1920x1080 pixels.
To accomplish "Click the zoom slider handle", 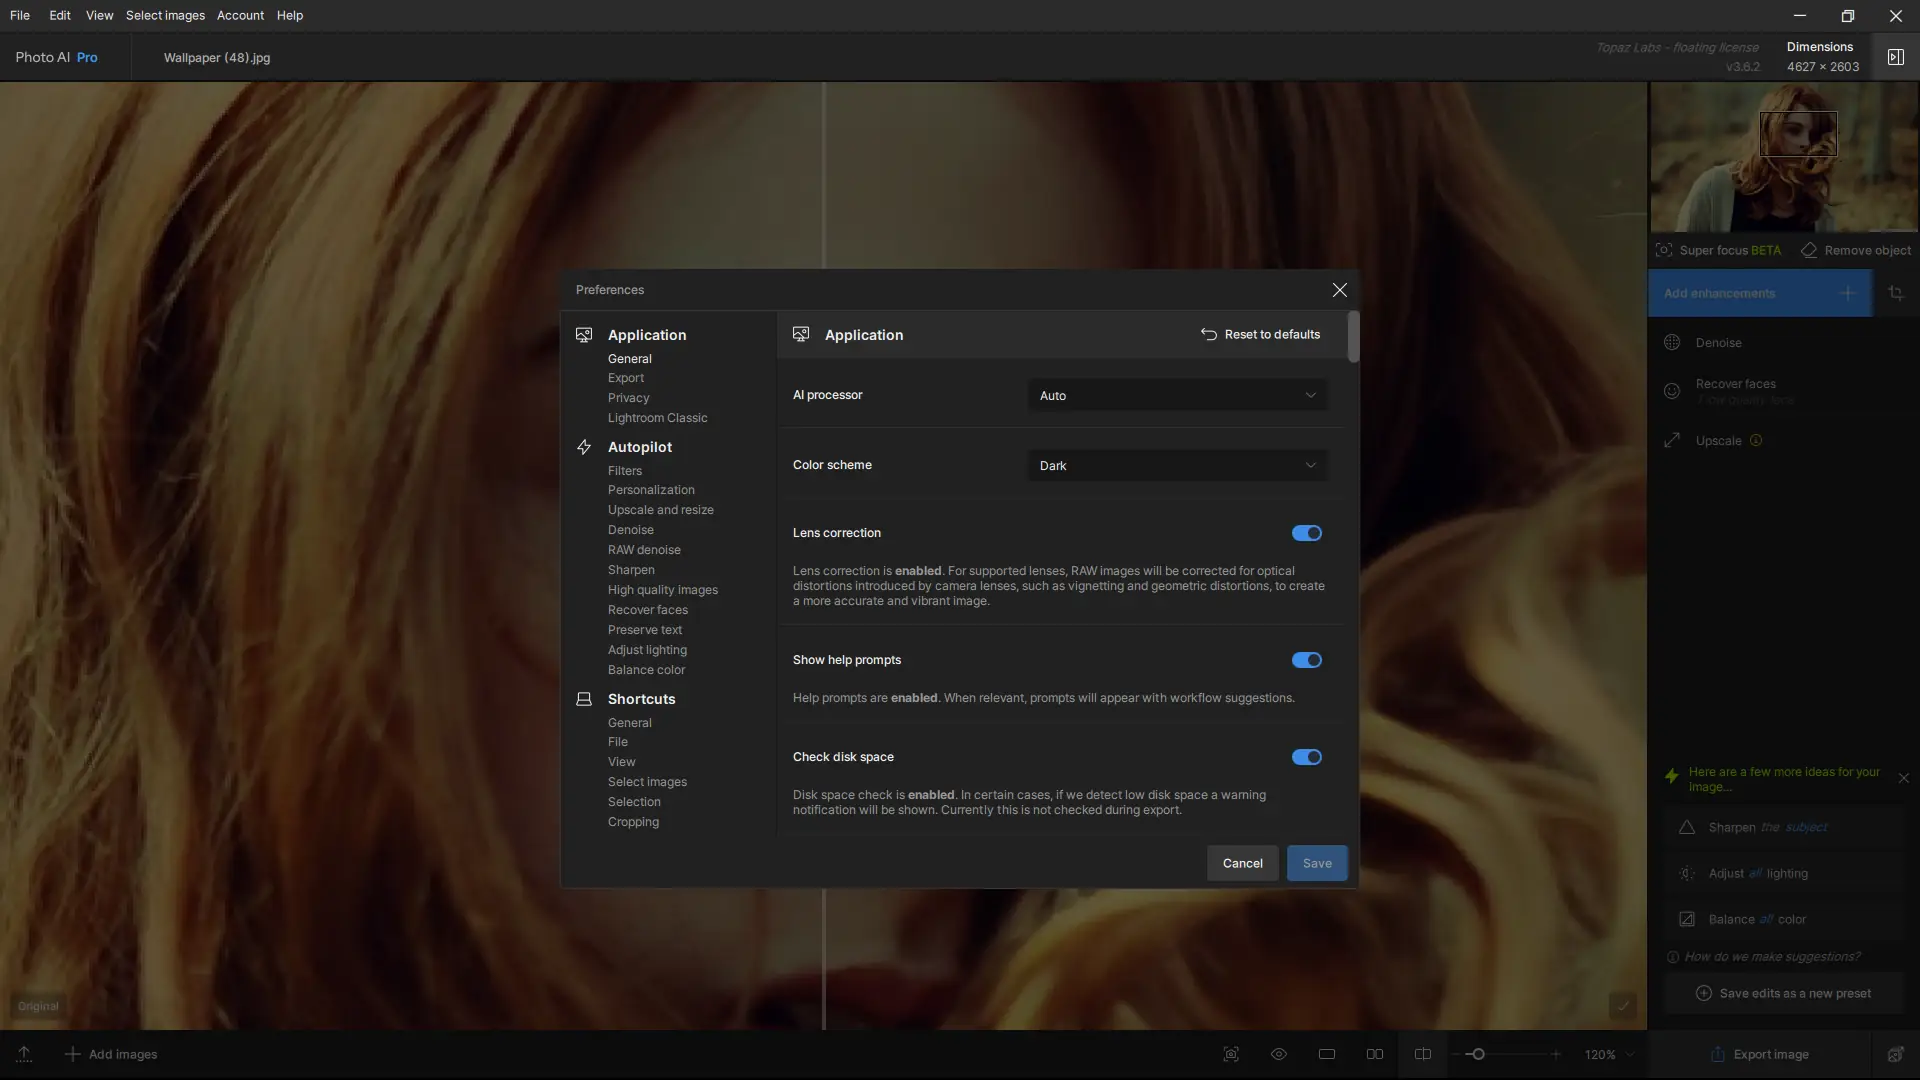I will pos(1478,1054).
